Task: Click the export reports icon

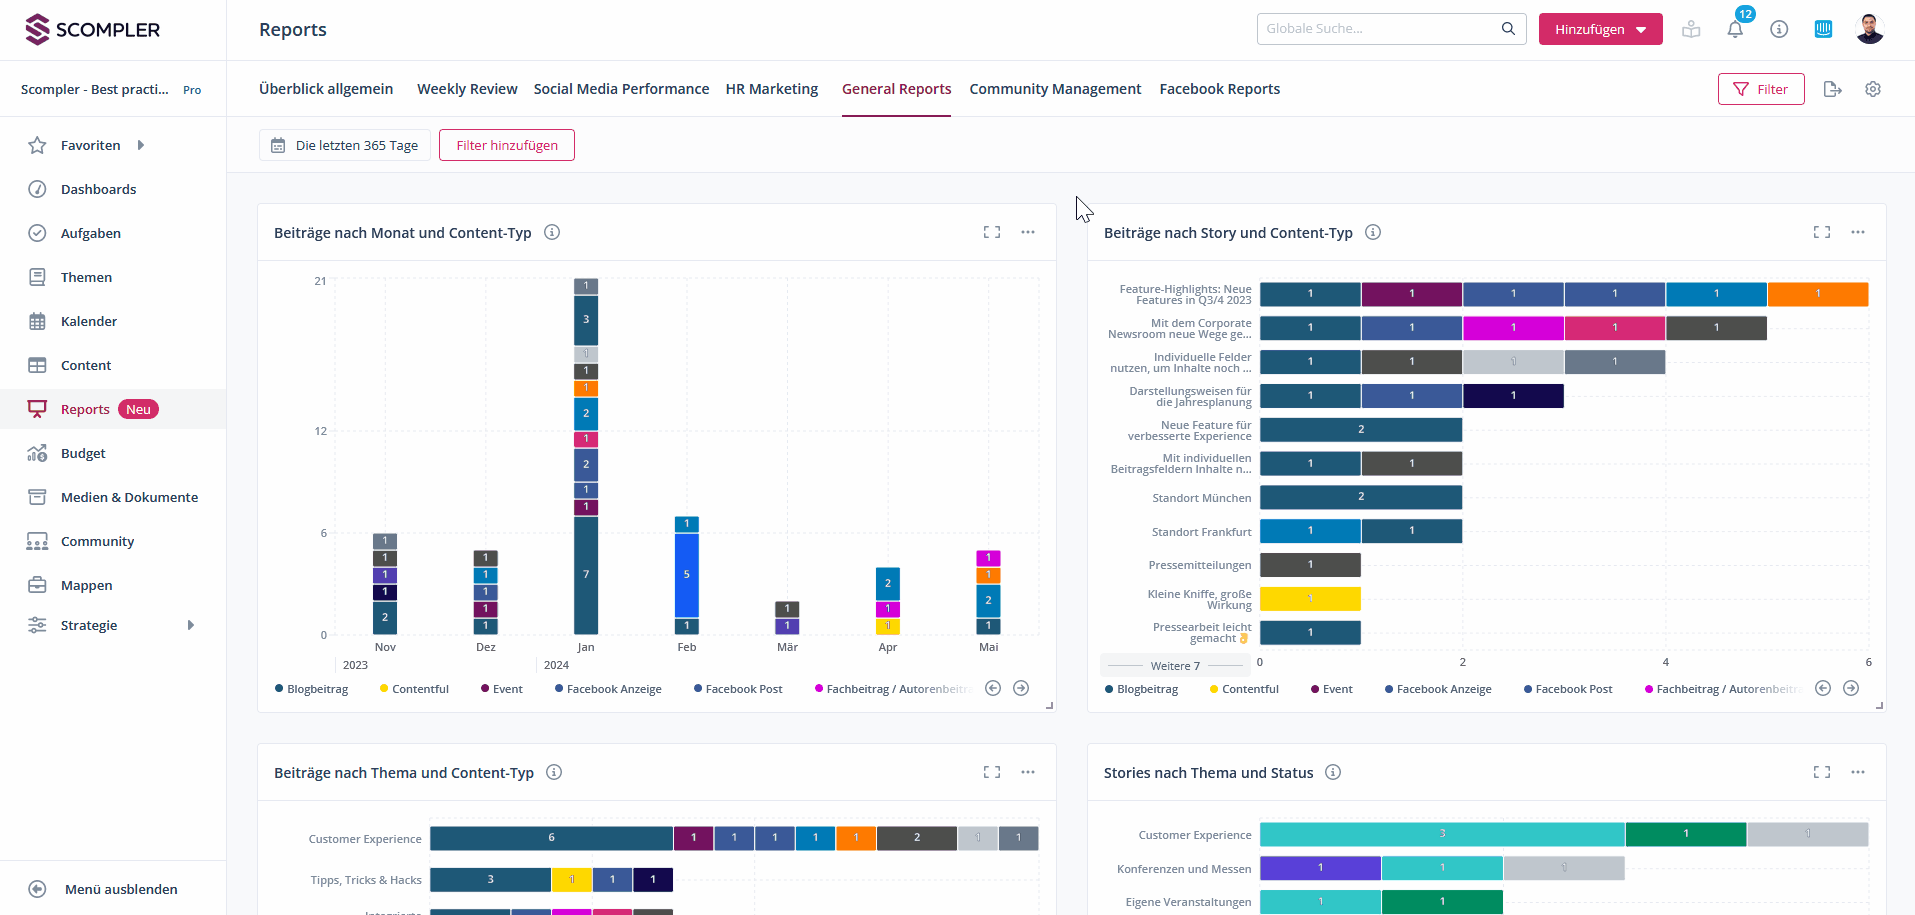Action: pos(1832,89)
